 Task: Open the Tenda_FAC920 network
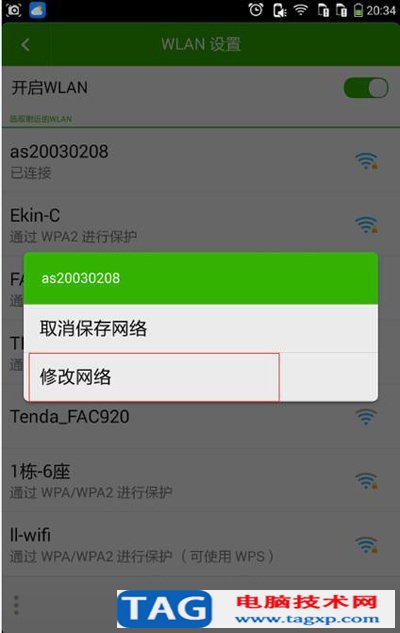[201, 417]
